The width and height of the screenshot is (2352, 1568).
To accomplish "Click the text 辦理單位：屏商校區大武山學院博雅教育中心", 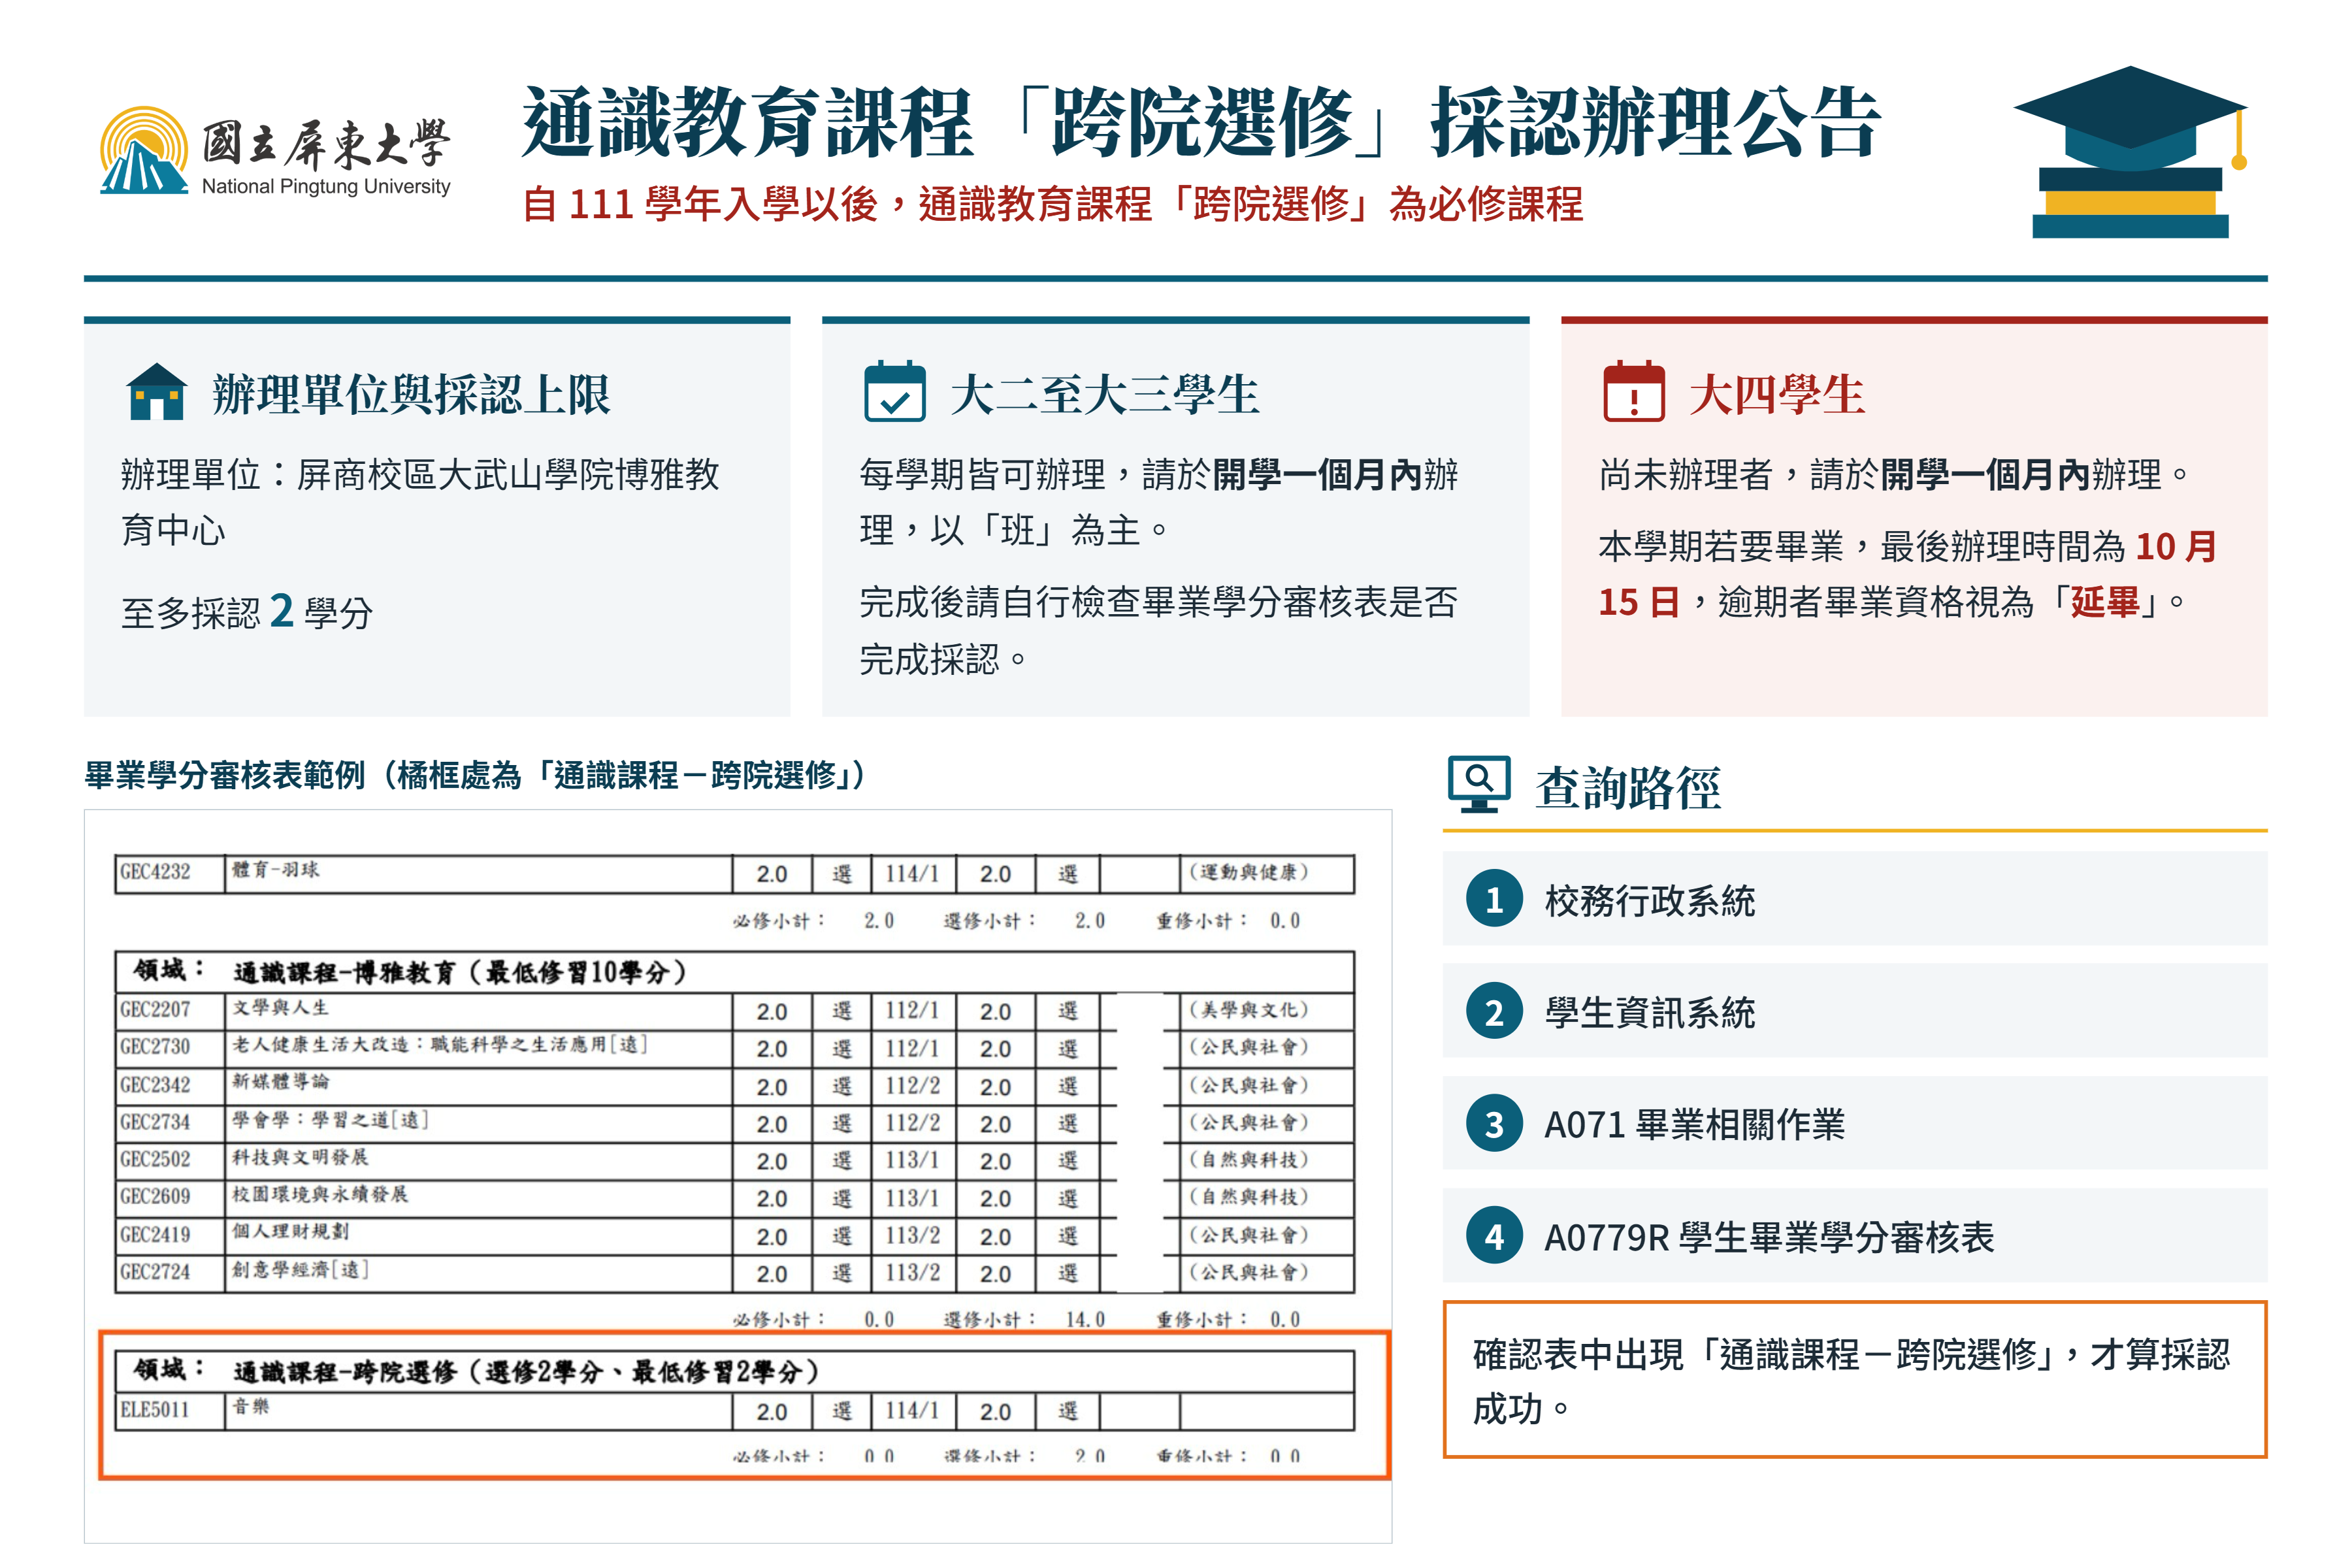I will pyautogui.click(x=420, y=501).
